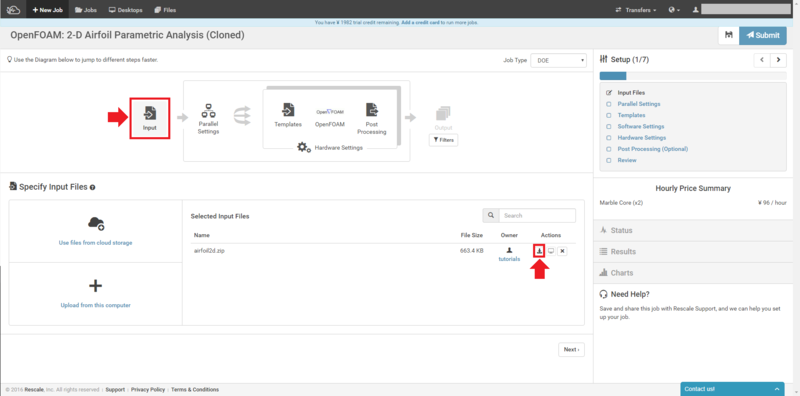Expand the Contact us! chat widget

[x=733, y=389]
